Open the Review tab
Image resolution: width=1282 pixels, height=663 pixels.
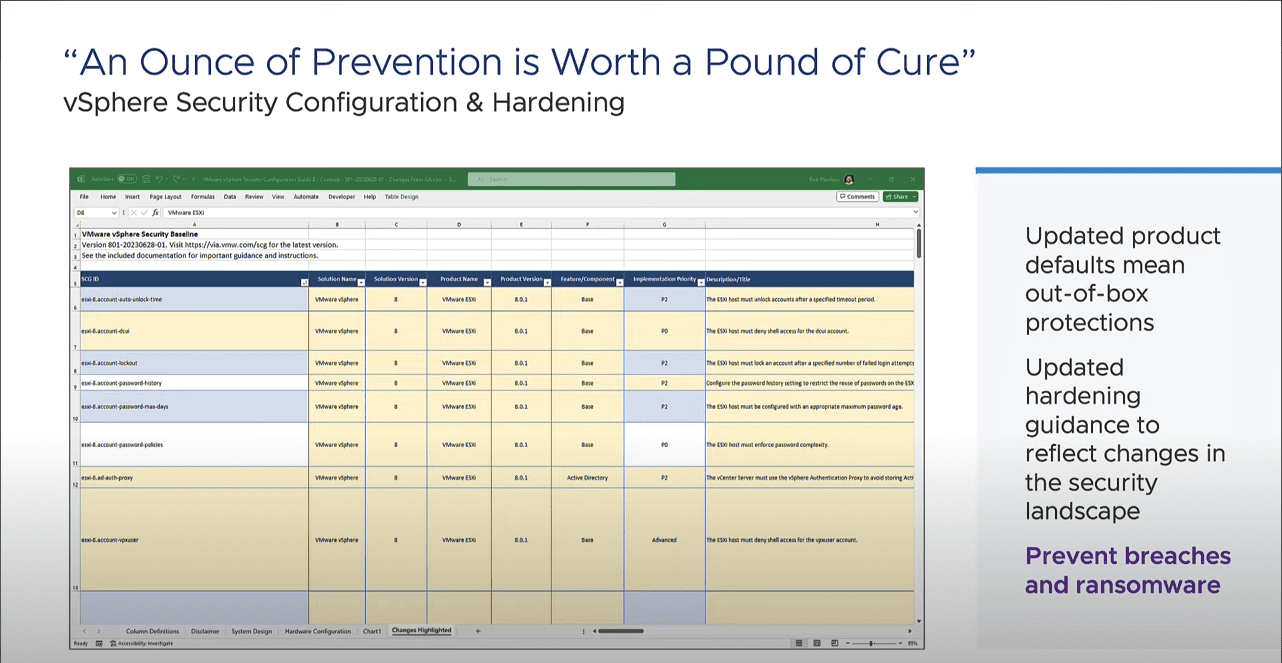255,197
